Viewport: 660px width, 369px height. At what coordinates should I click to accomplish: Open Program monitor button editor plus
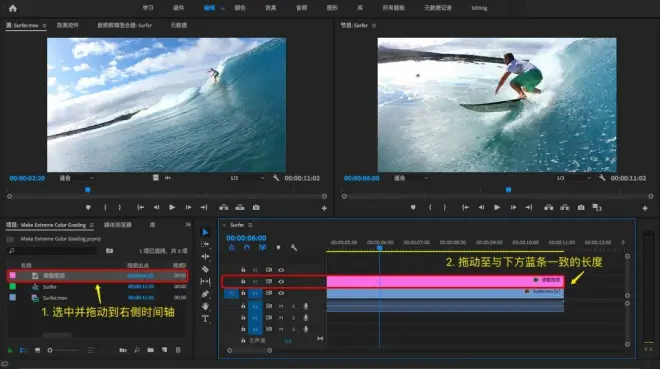(x=645, y=208)
